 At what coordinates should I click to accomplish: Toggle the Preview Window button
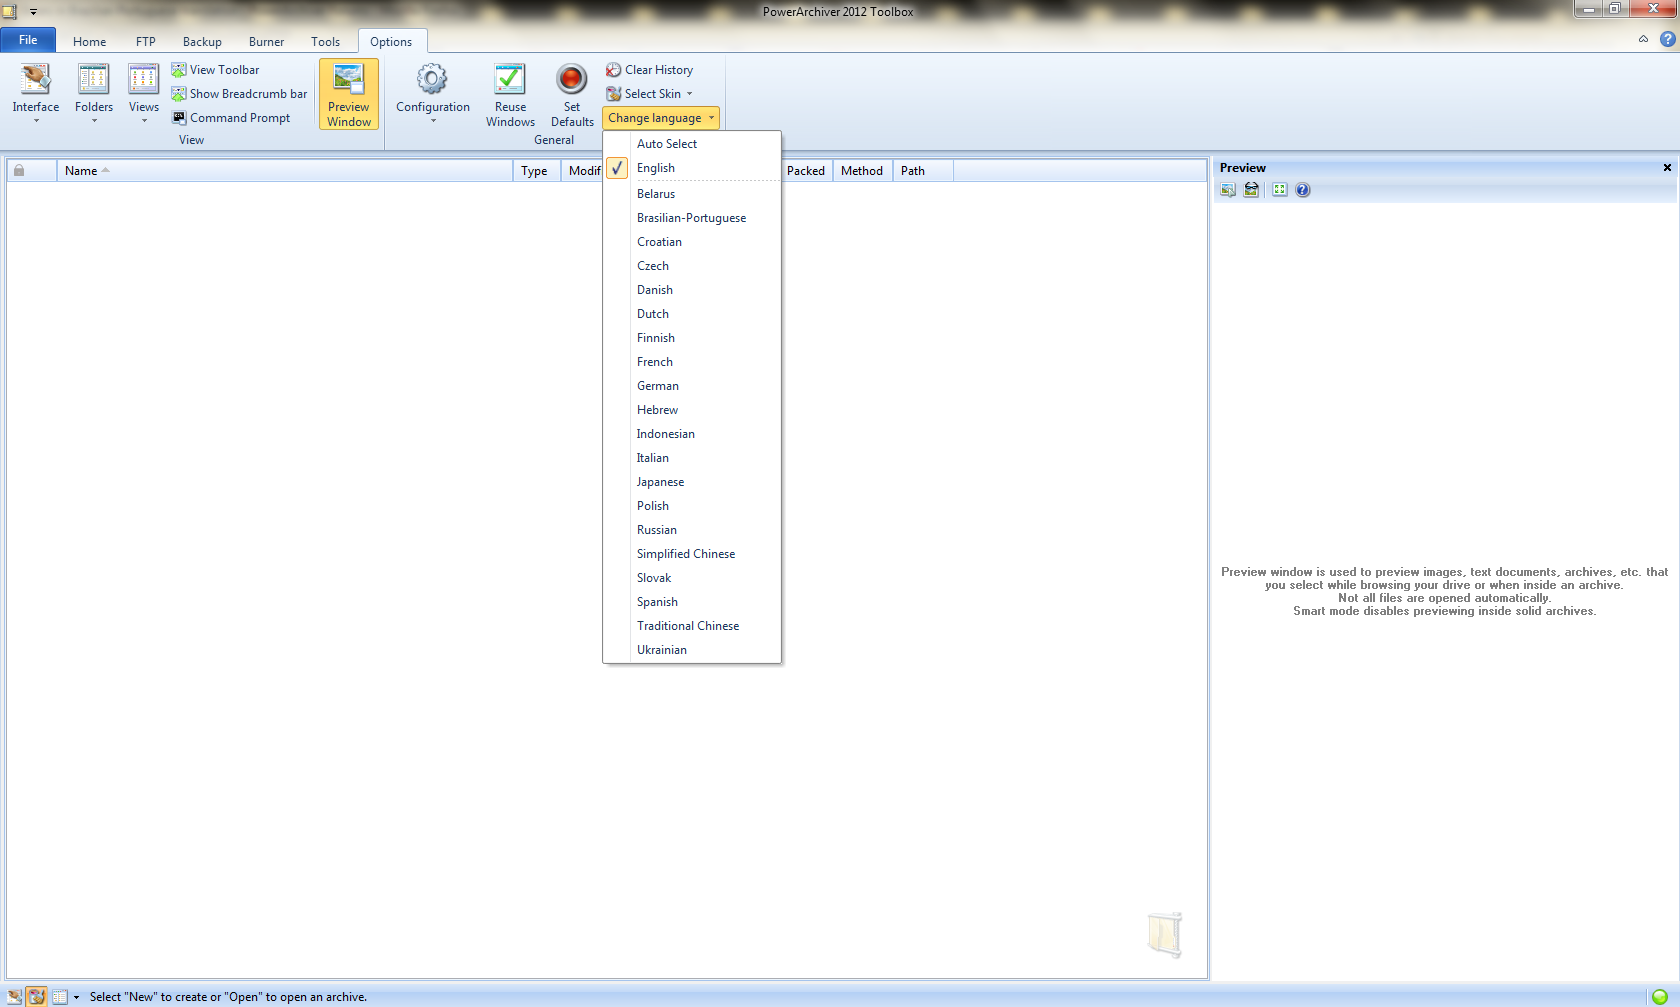[x=349, y=94]
